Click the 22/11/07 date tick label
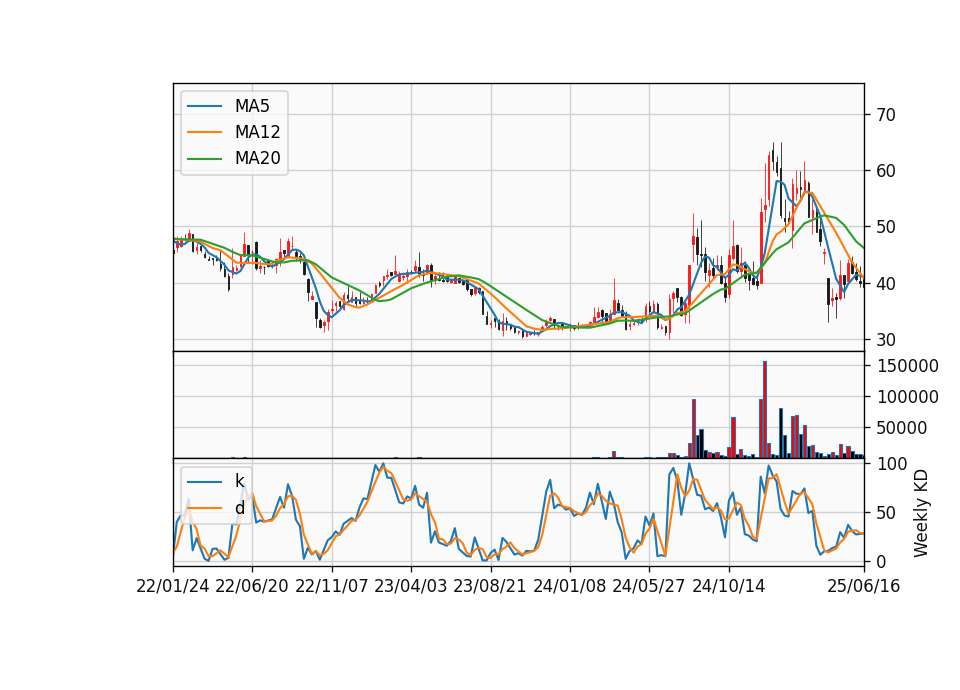 [332, 587]
